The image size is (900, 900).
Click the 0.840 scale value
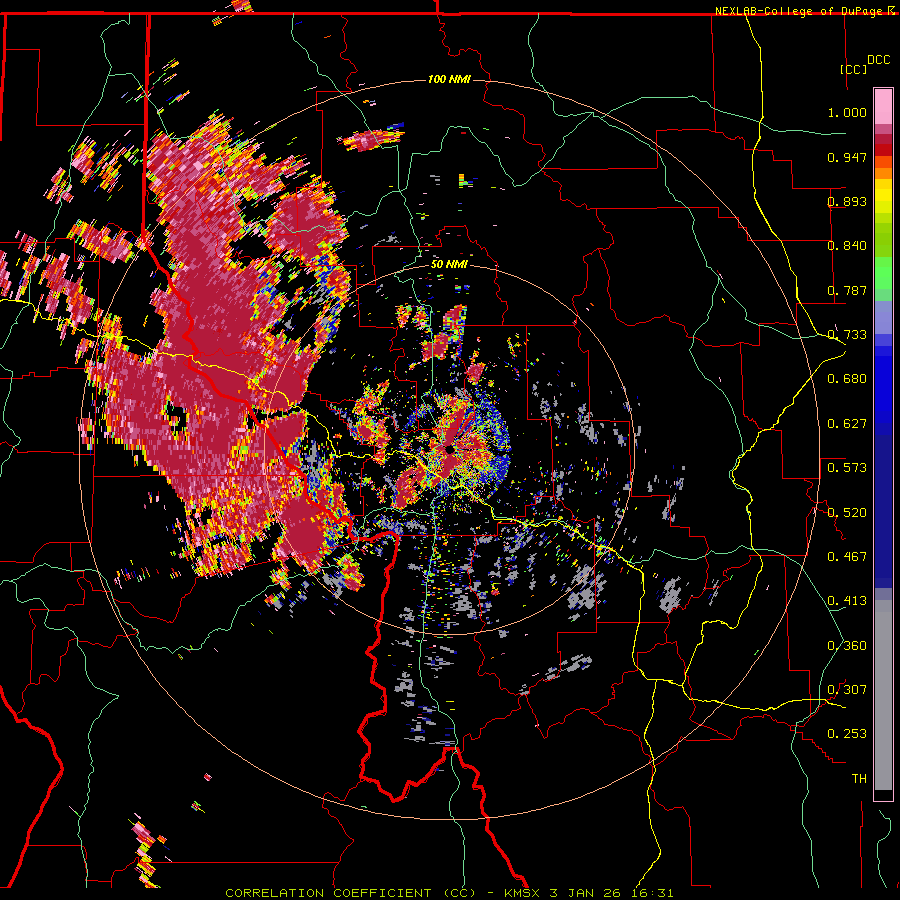(847, 246)
